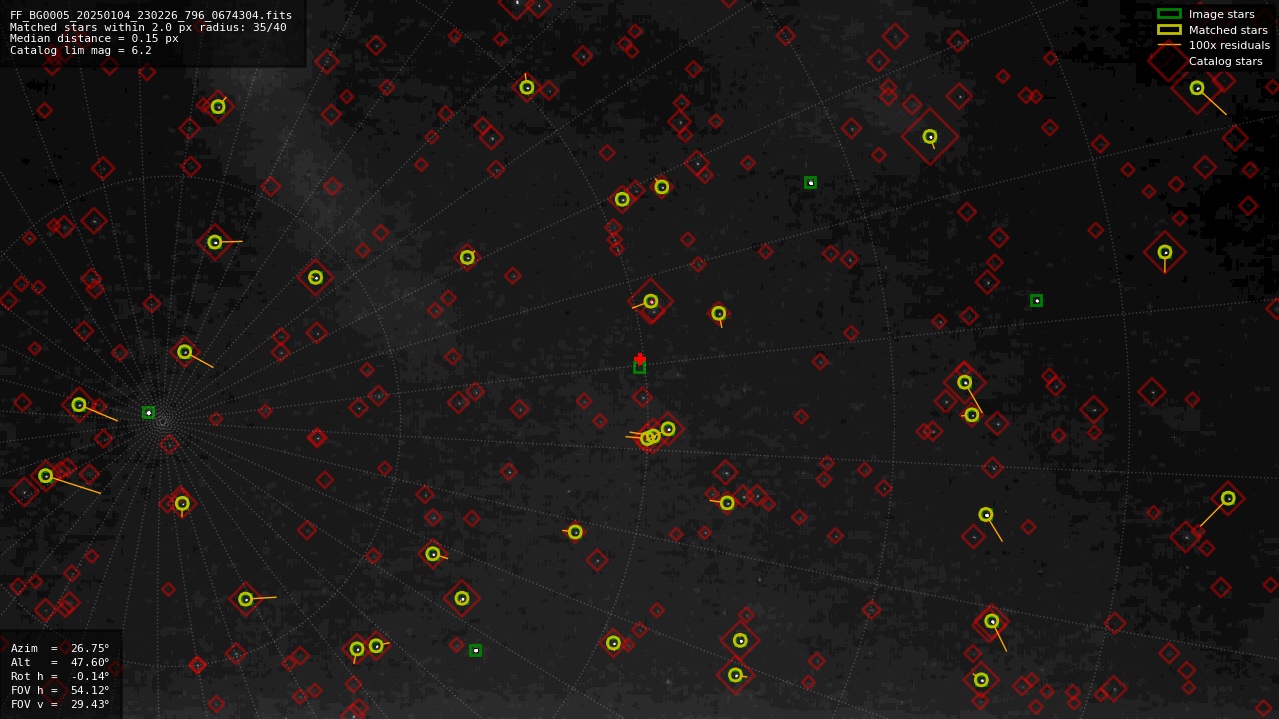This screenshot has width=1279, height=719.
Task: Click the '100x residuals' legend label
Action: coord(1229,45)
